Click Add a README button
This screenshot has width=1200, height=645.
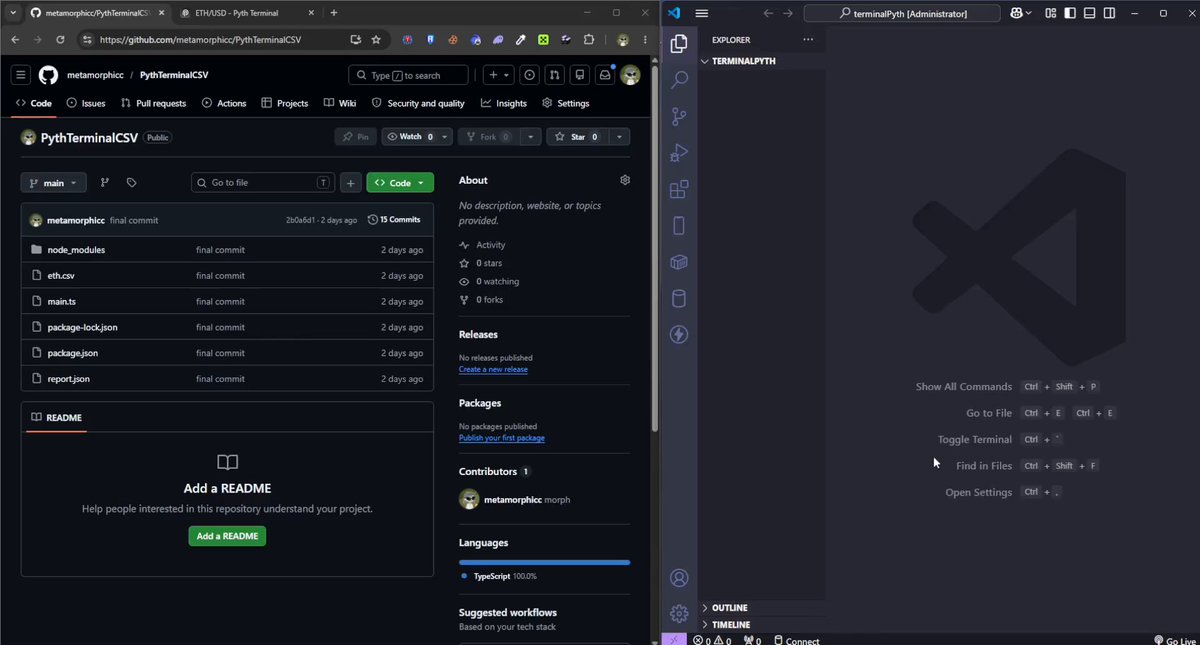pos(227,536)
